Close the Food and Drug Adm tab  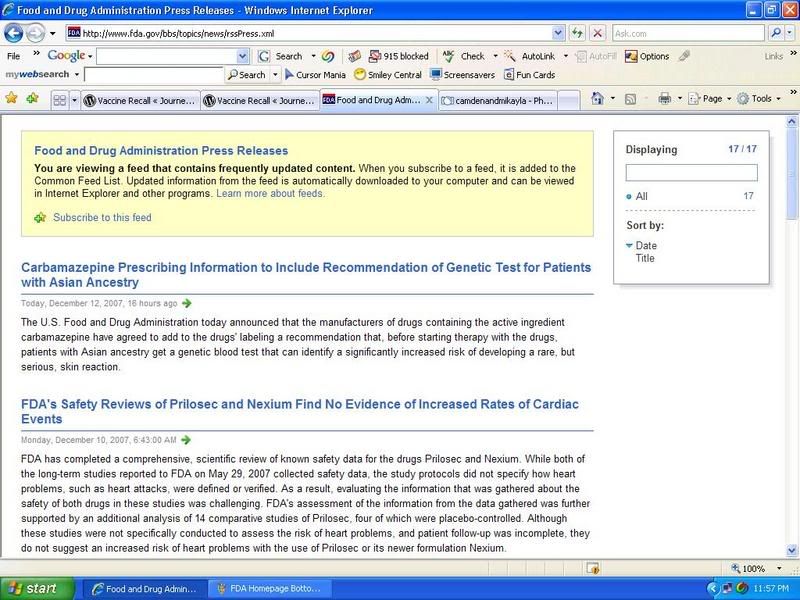[430, 100]
